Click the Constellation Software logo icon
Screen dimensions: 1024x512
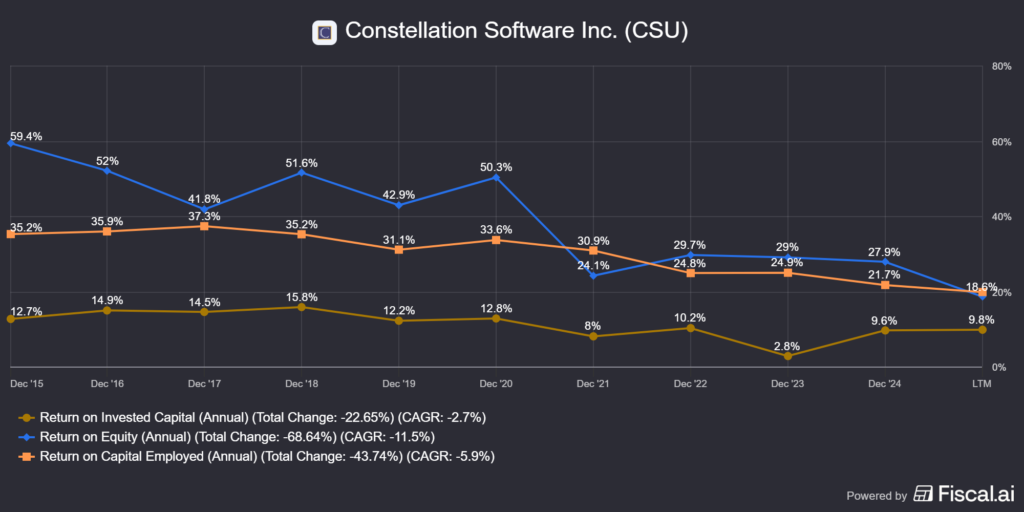(323, 32)
